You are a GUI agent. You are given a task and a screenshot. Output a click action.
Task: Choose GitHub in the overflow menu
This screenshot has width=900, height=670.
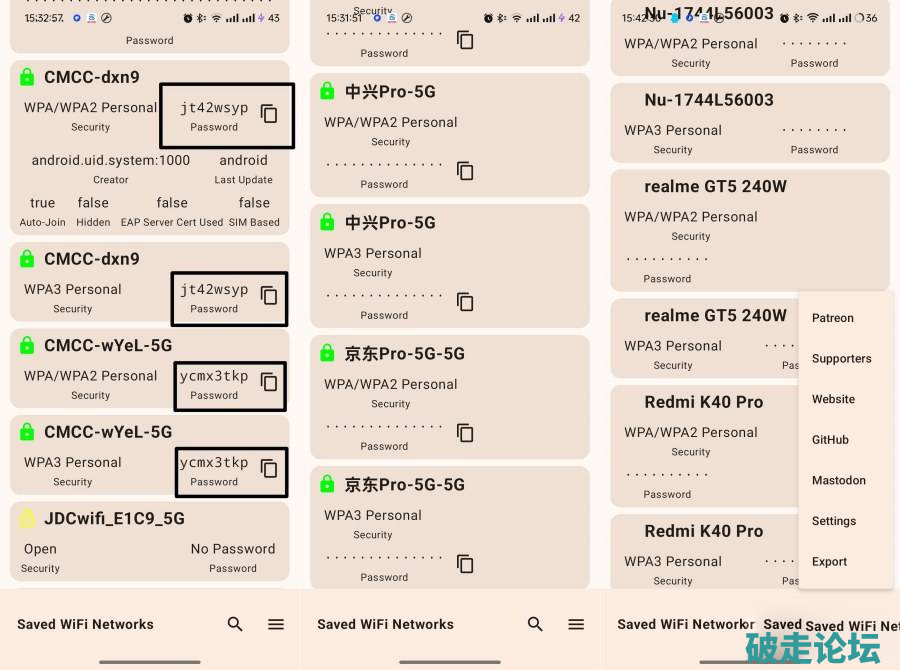pos(830,440)
